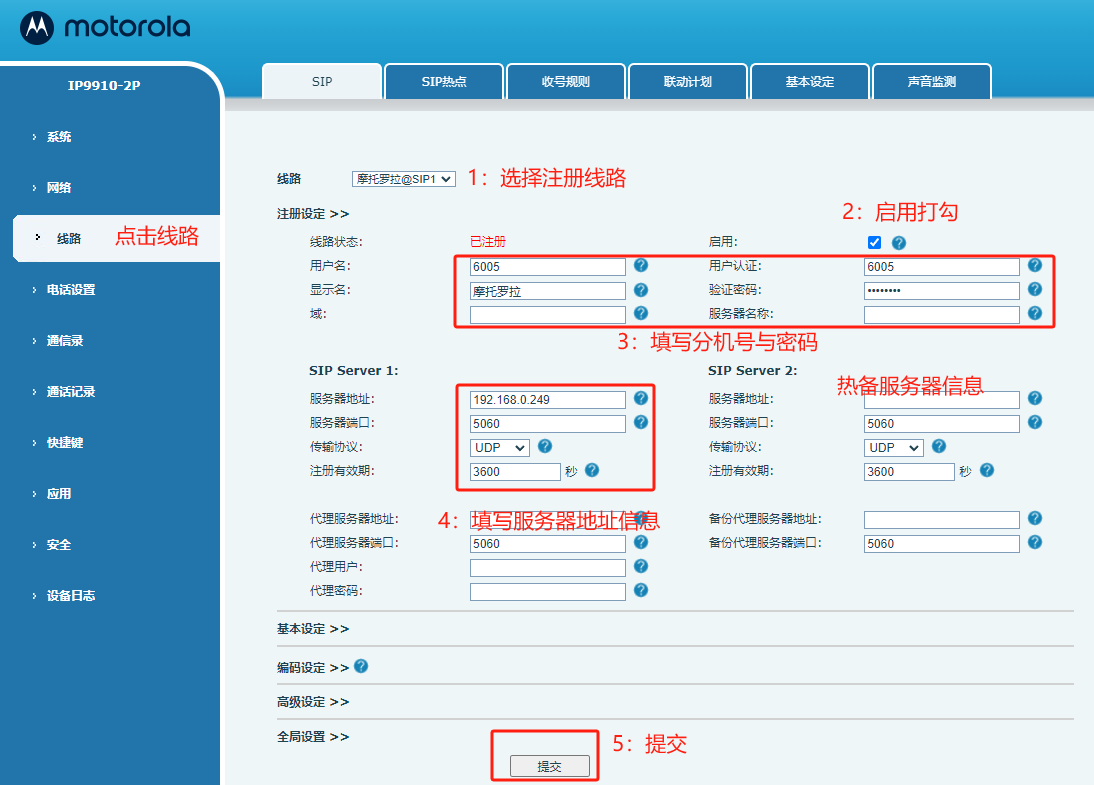Screen dimensions: 1094x785
Task: Open help icon for 备份代理服务器地址 field
Action: pyautogui.click(x=1035, y=518)
